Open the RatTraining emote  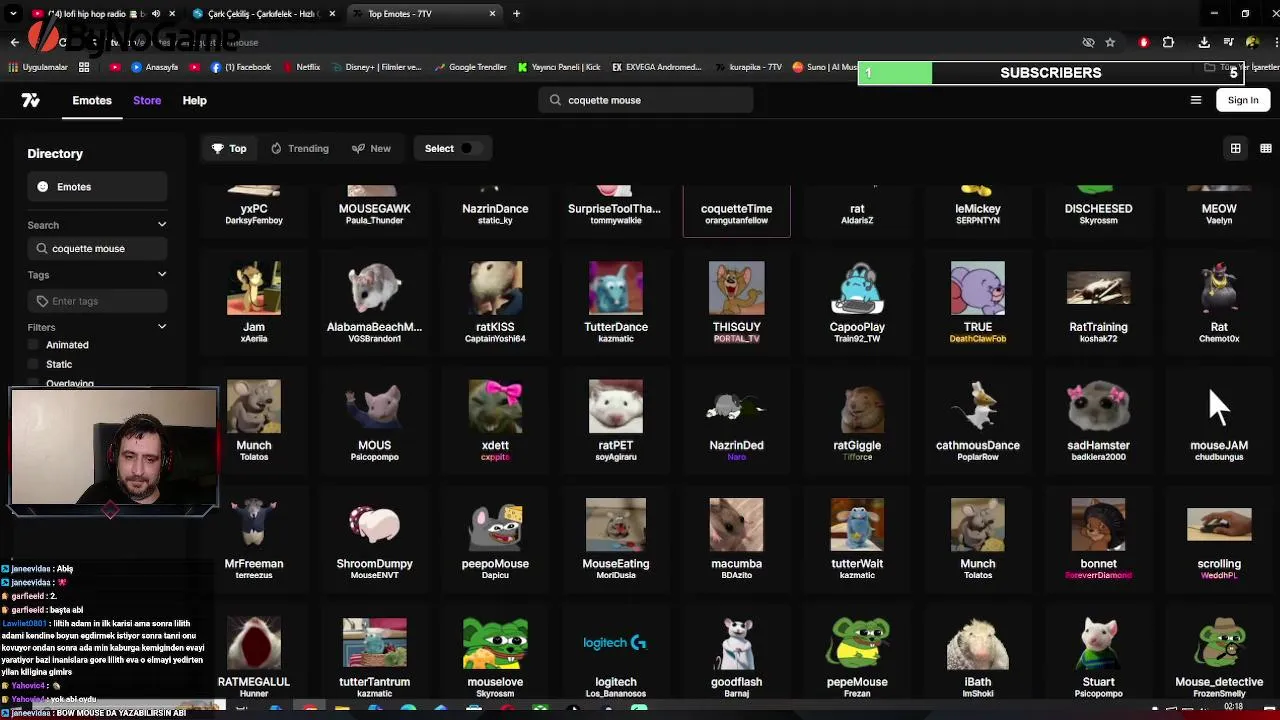coord(1098,301)
